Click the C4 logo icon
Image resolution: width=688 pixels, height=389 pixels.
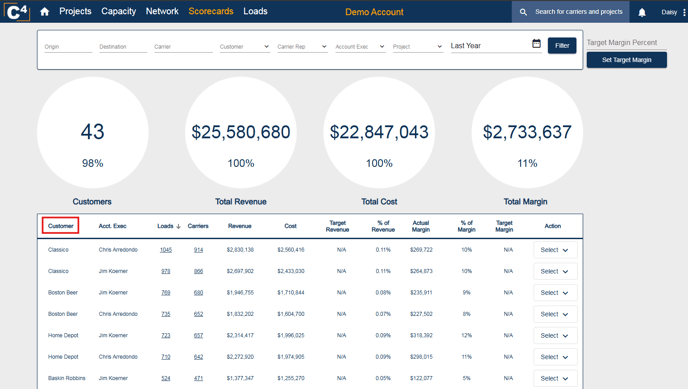17,11
